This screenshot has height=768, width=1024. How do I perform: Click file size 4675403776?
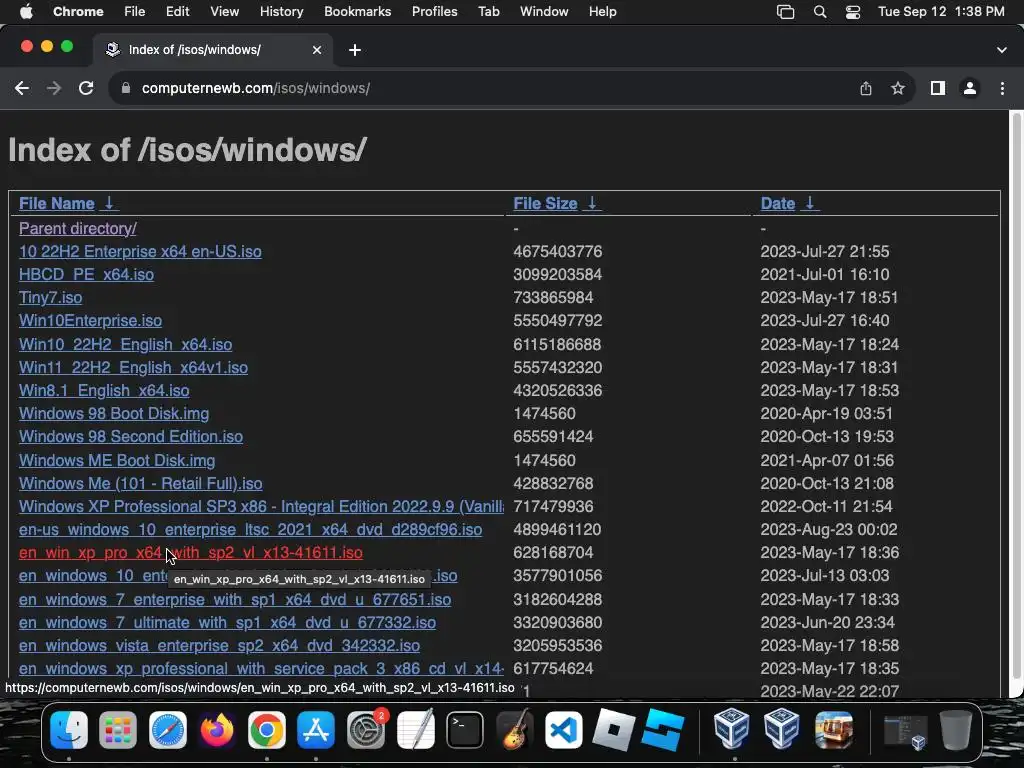click(x=558, y=251)
